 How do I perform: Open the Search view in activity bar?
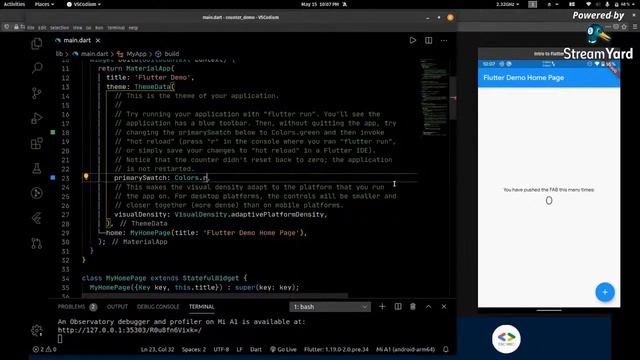[x=37, y=68]
